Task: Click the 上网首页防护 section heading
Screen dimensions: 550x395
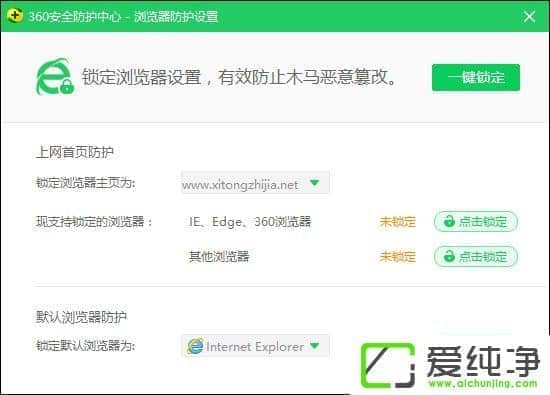Action: [x=75, y=152]
